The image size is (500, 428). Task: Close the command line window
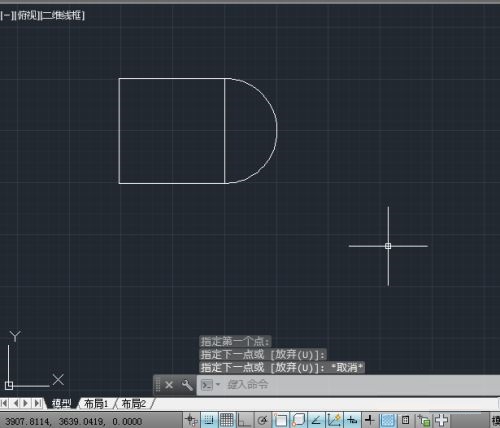(169, 385)
